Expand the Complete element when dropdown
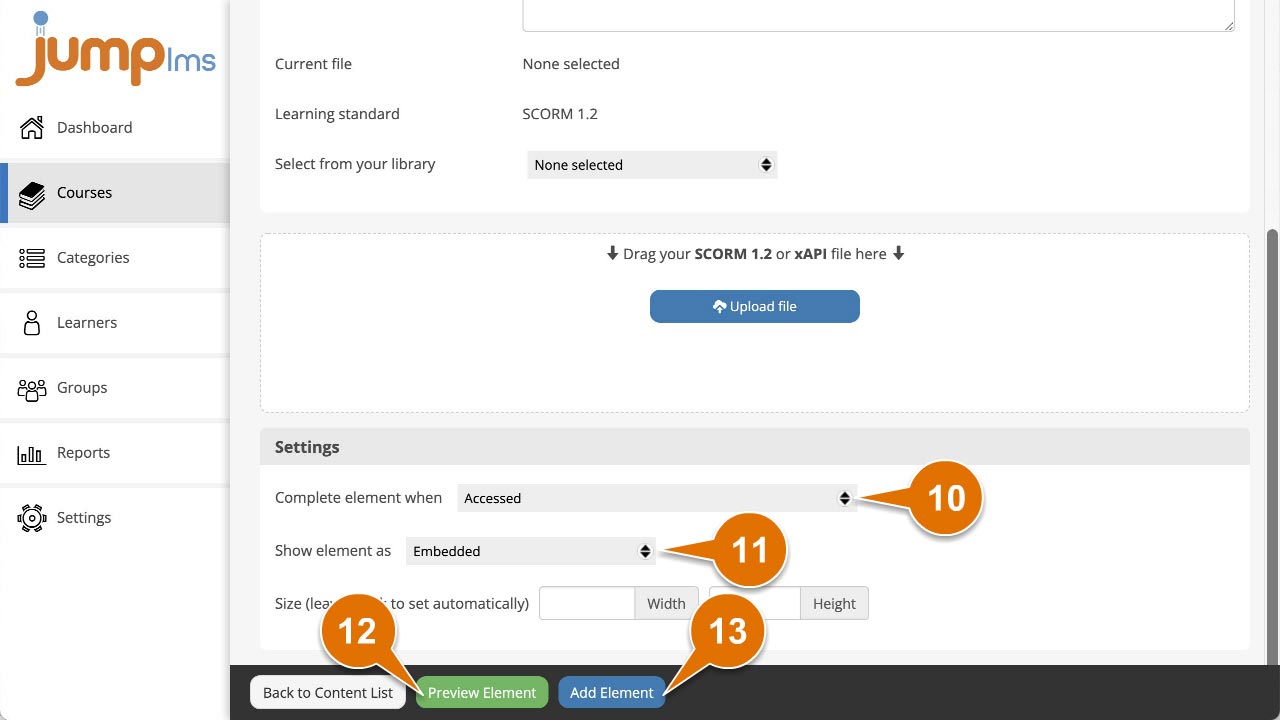This screenshot has height=720, width=1280. tap(656, 498)
